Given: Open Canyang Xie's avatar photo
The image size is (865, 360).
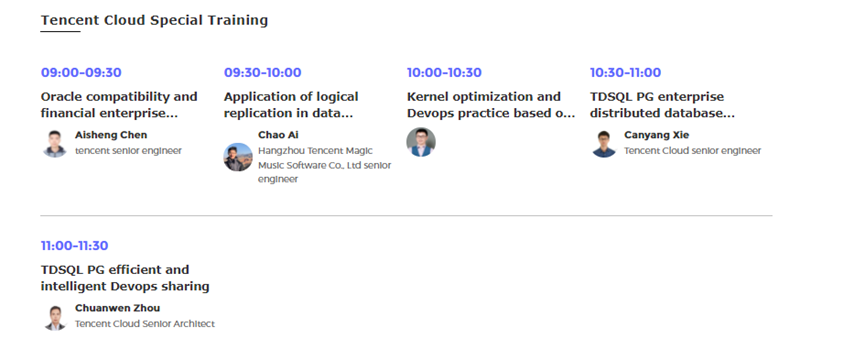Looking at the screenshot, I should click(x=604, y=143).
